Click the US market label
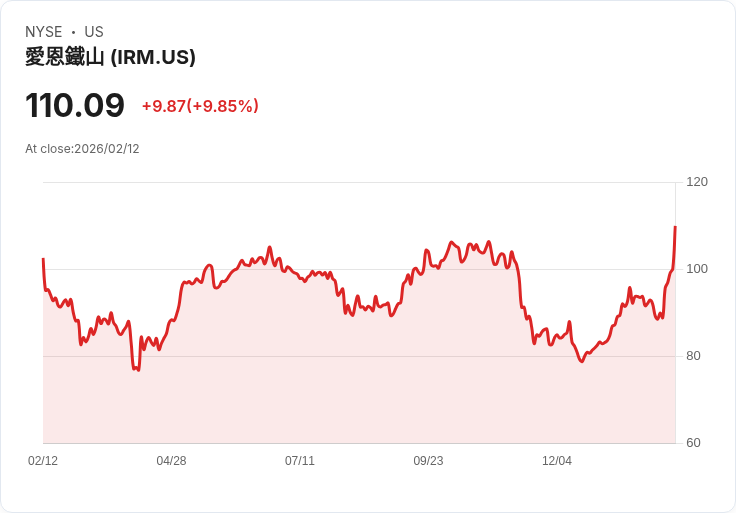Screen dimensions: 736x513 [x=94, y=32]
